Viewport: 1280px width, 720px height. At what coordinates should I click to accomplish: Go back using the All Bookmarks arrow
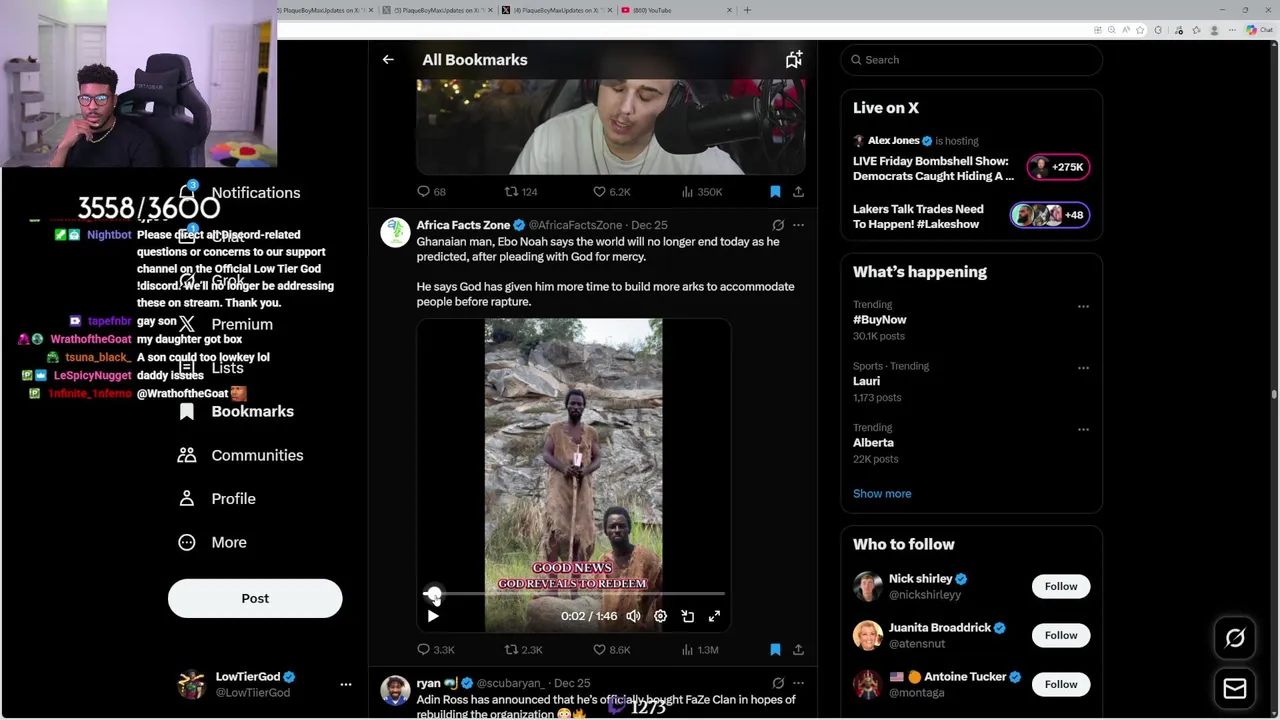(388, 60)
